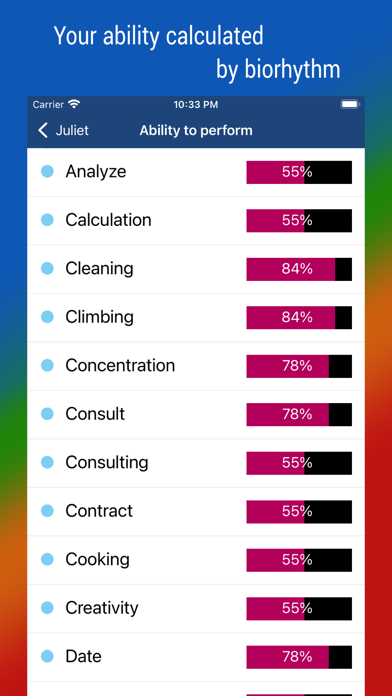Screen dimensions: 392x696
Task: Choose the Creativity entry
Action: point(196,609)
